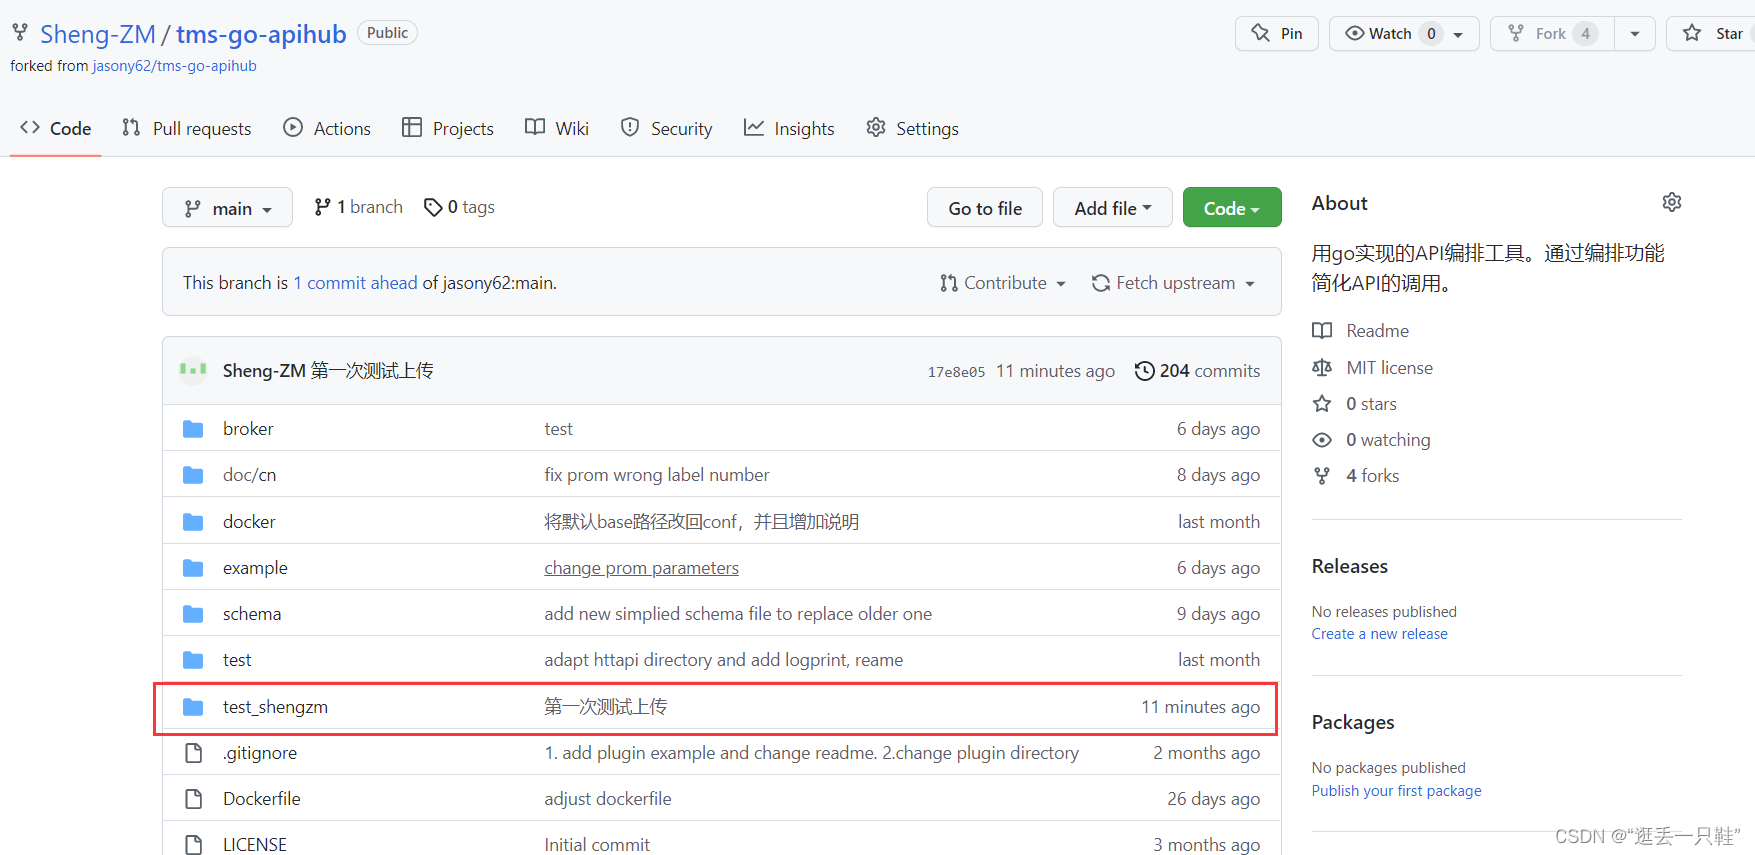1755x855 pixels.
Task: Open the Pull requests tab
Action: pos(187,129)
